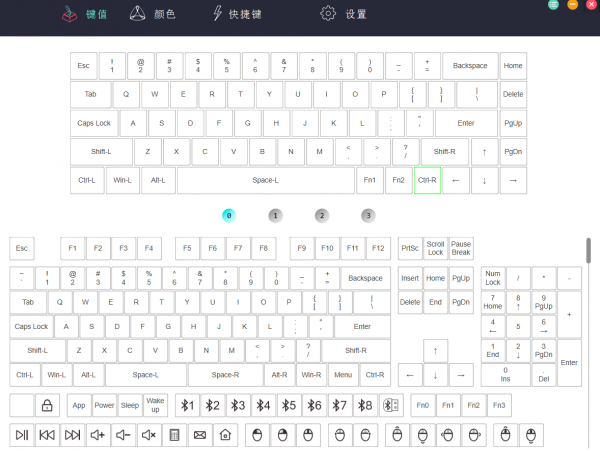Assign Bluetooth channel 6 key
This screenshot has width=600, height=451.
314,405
